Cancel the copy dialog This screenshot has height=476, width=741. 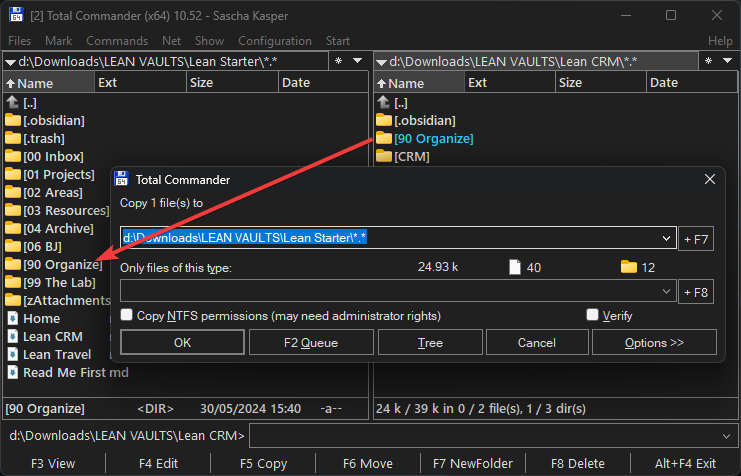pos(537,342)
